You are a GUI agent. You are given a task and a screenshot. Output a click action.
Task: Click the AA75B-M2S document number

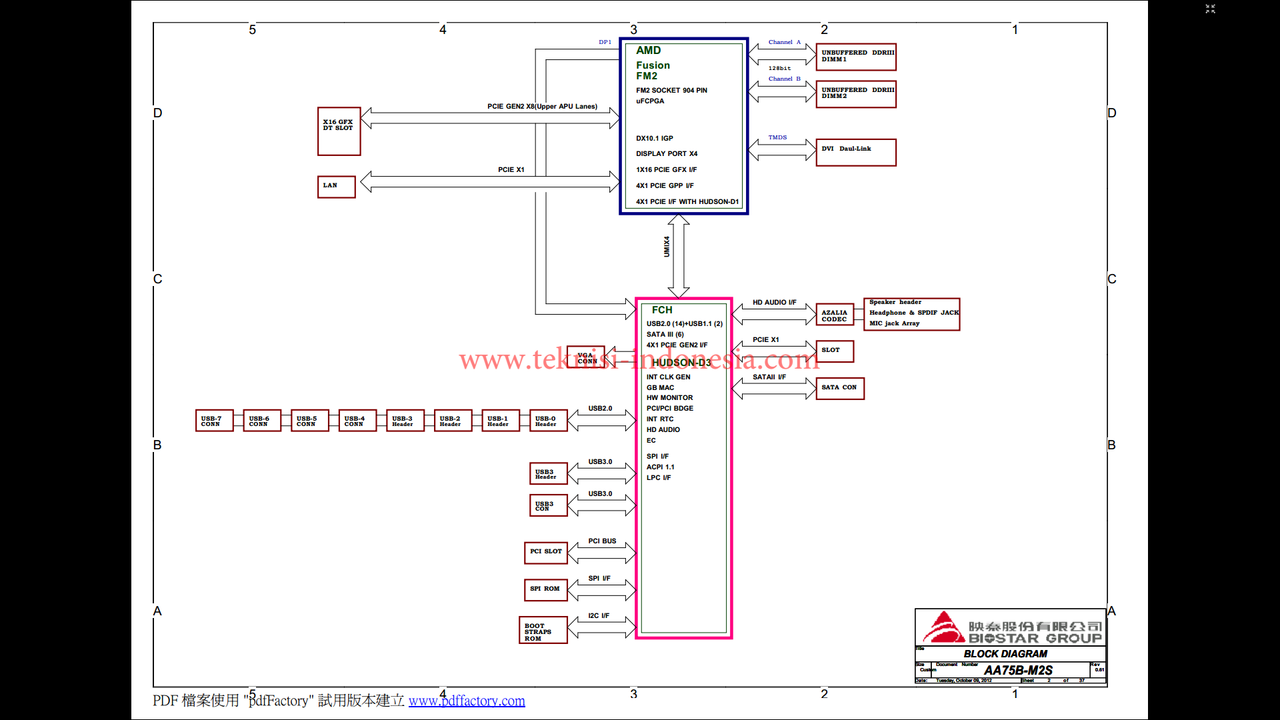coord(1018,670)
